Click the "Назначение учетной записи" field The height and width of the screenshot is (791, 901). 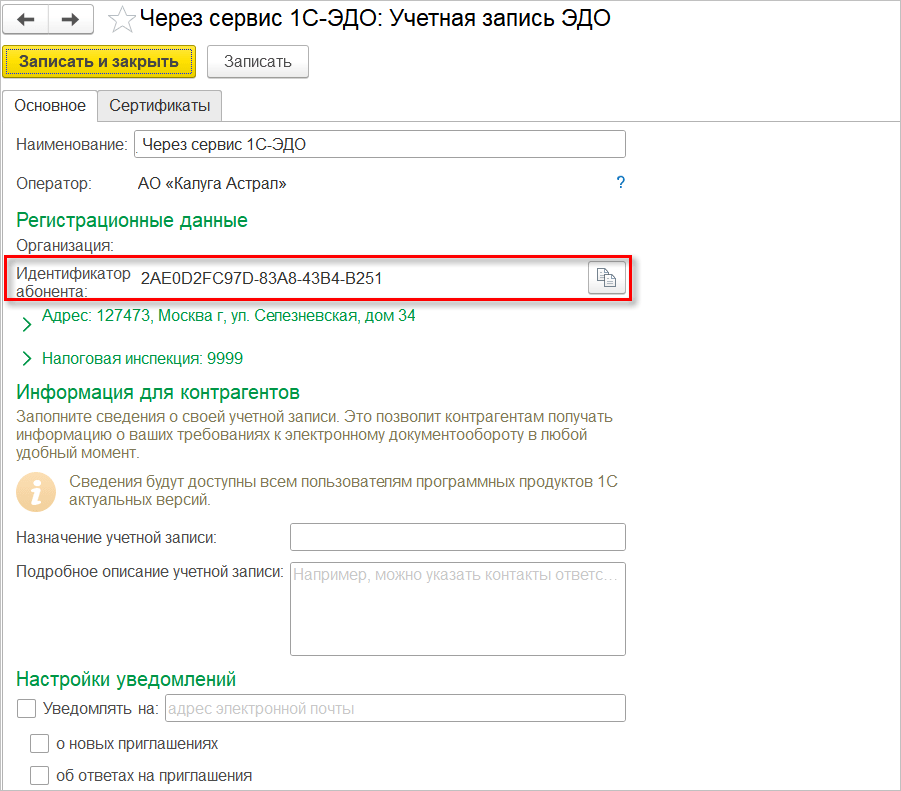pyautogui.click(x=457, y=537)
